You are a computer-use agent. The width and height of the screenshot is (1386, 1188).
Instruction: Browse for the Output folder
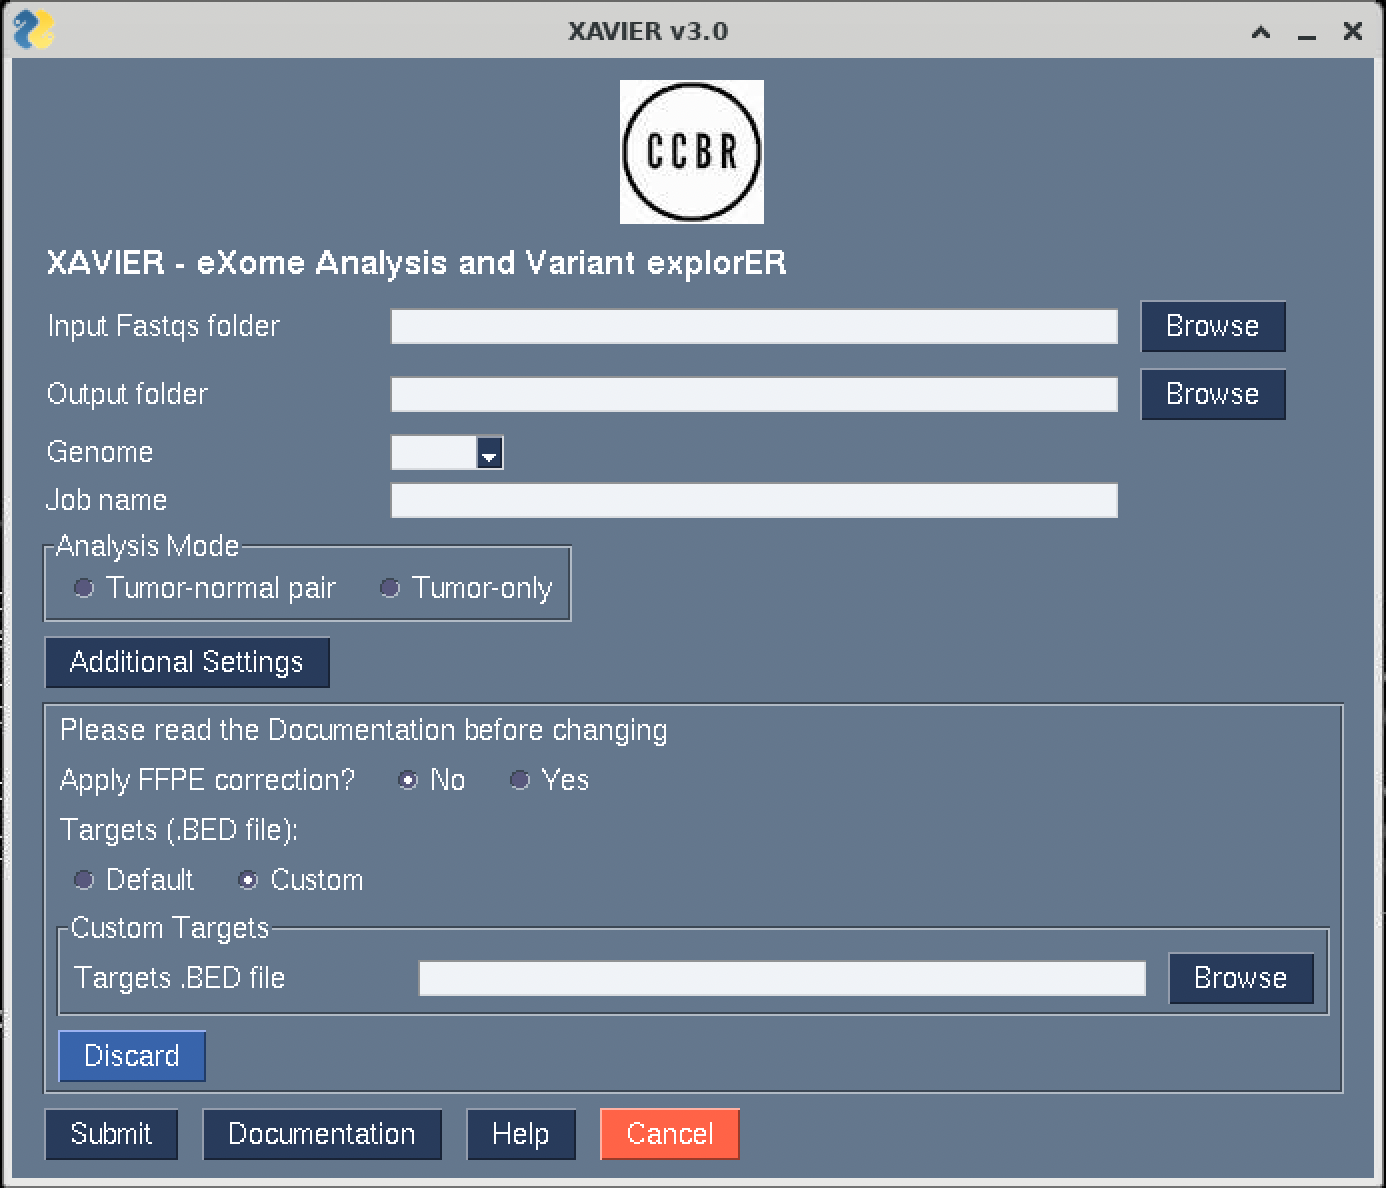pyautogui.click(x=1213, y=394)
